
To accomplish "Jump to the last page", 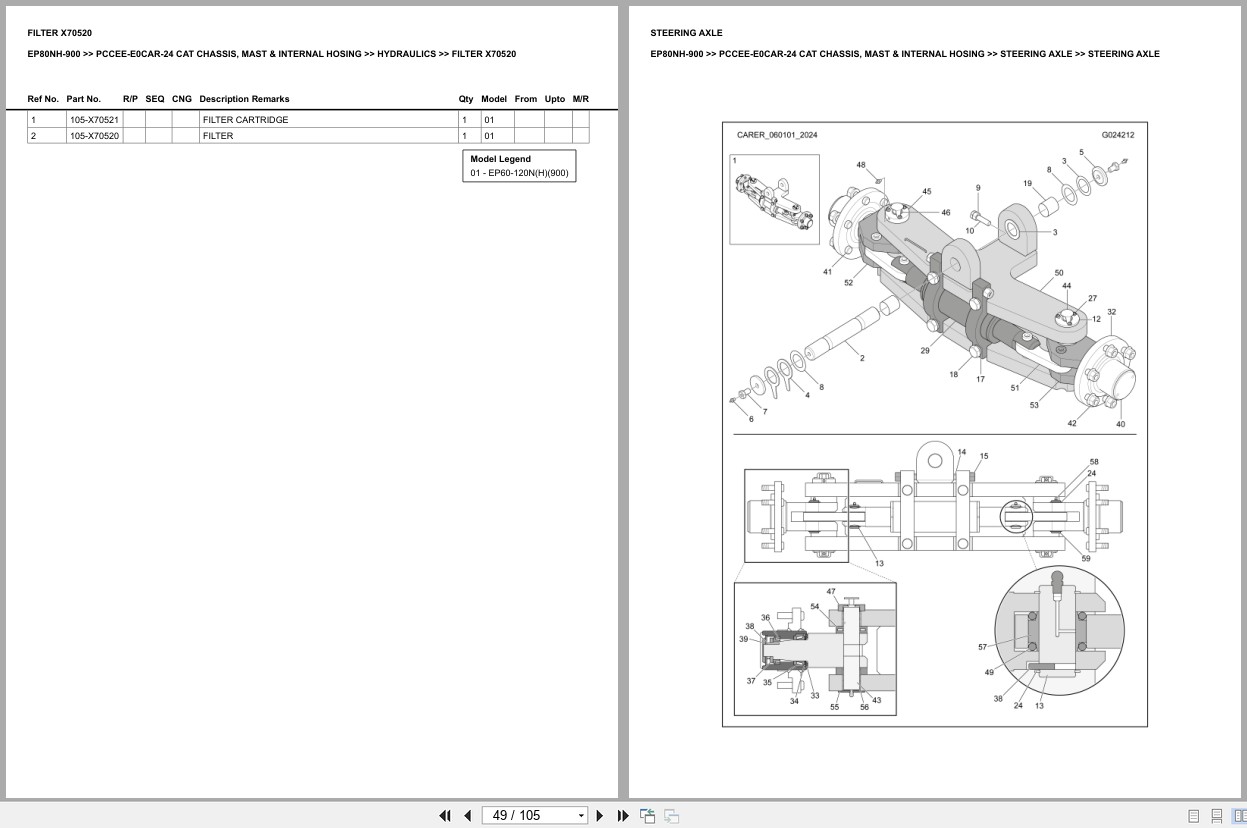I will (623, 816).
